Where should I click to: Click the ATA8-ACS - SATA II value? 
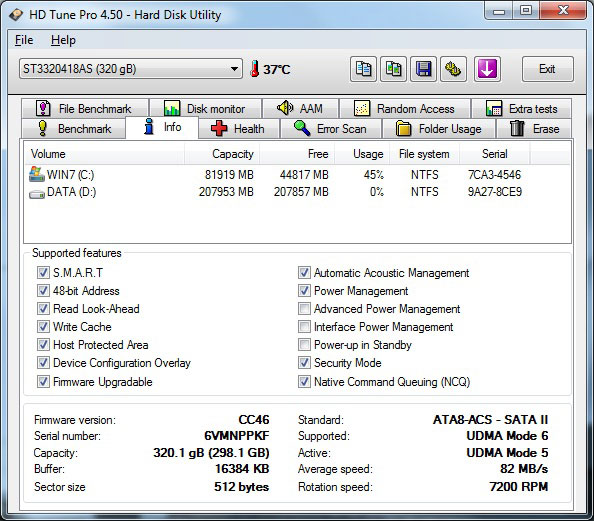point(491,419)
